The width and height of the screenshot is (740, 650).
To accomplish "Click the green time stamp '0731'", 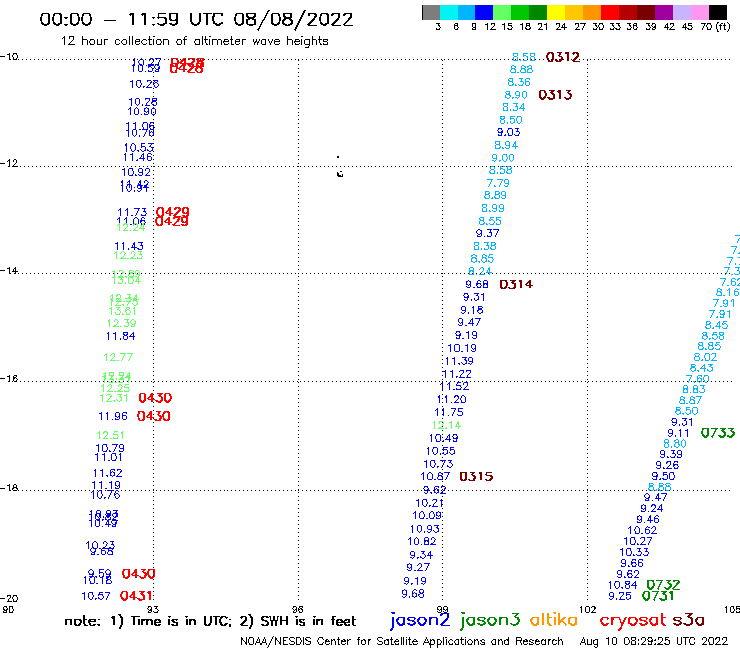I will tap(658, 596).
